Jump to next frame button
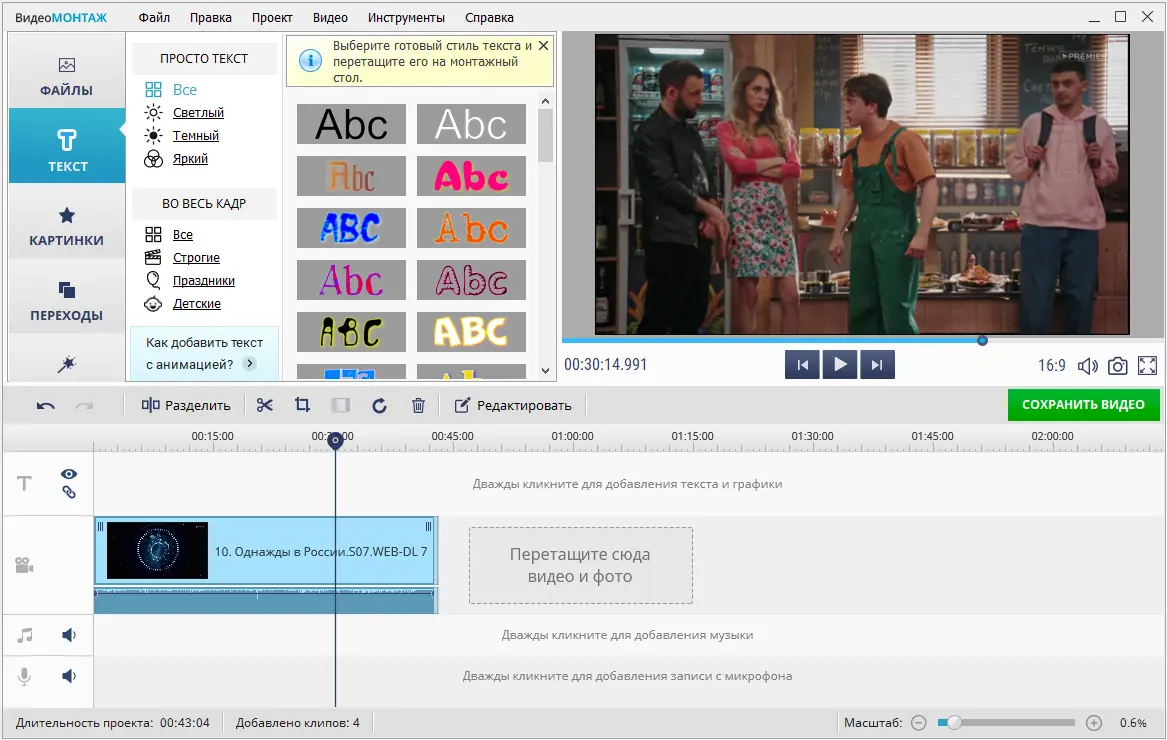Image resolution: width=1167 pixels, height=740 pixels. (x=877, y=365)
